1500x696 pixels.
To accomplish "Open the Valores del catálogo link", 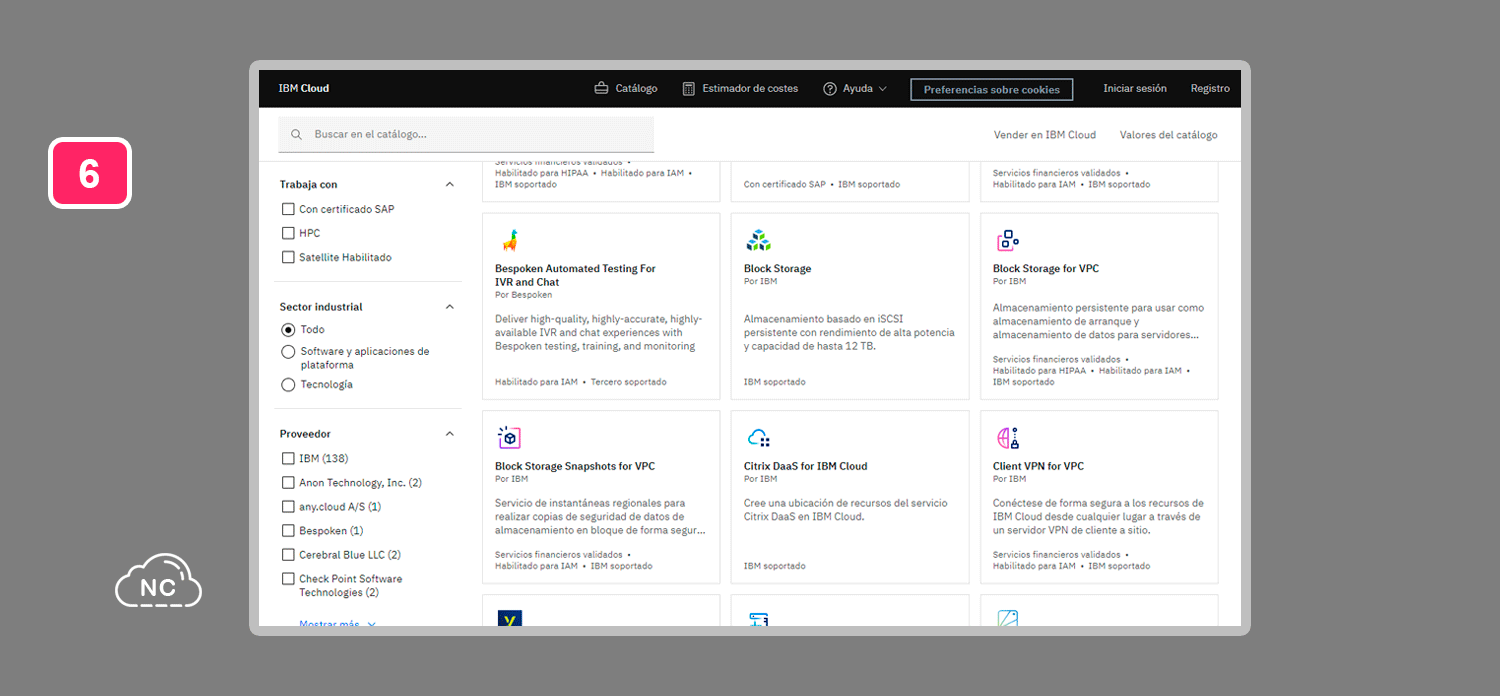I will pyautogui.click(x=1169, y=135).
